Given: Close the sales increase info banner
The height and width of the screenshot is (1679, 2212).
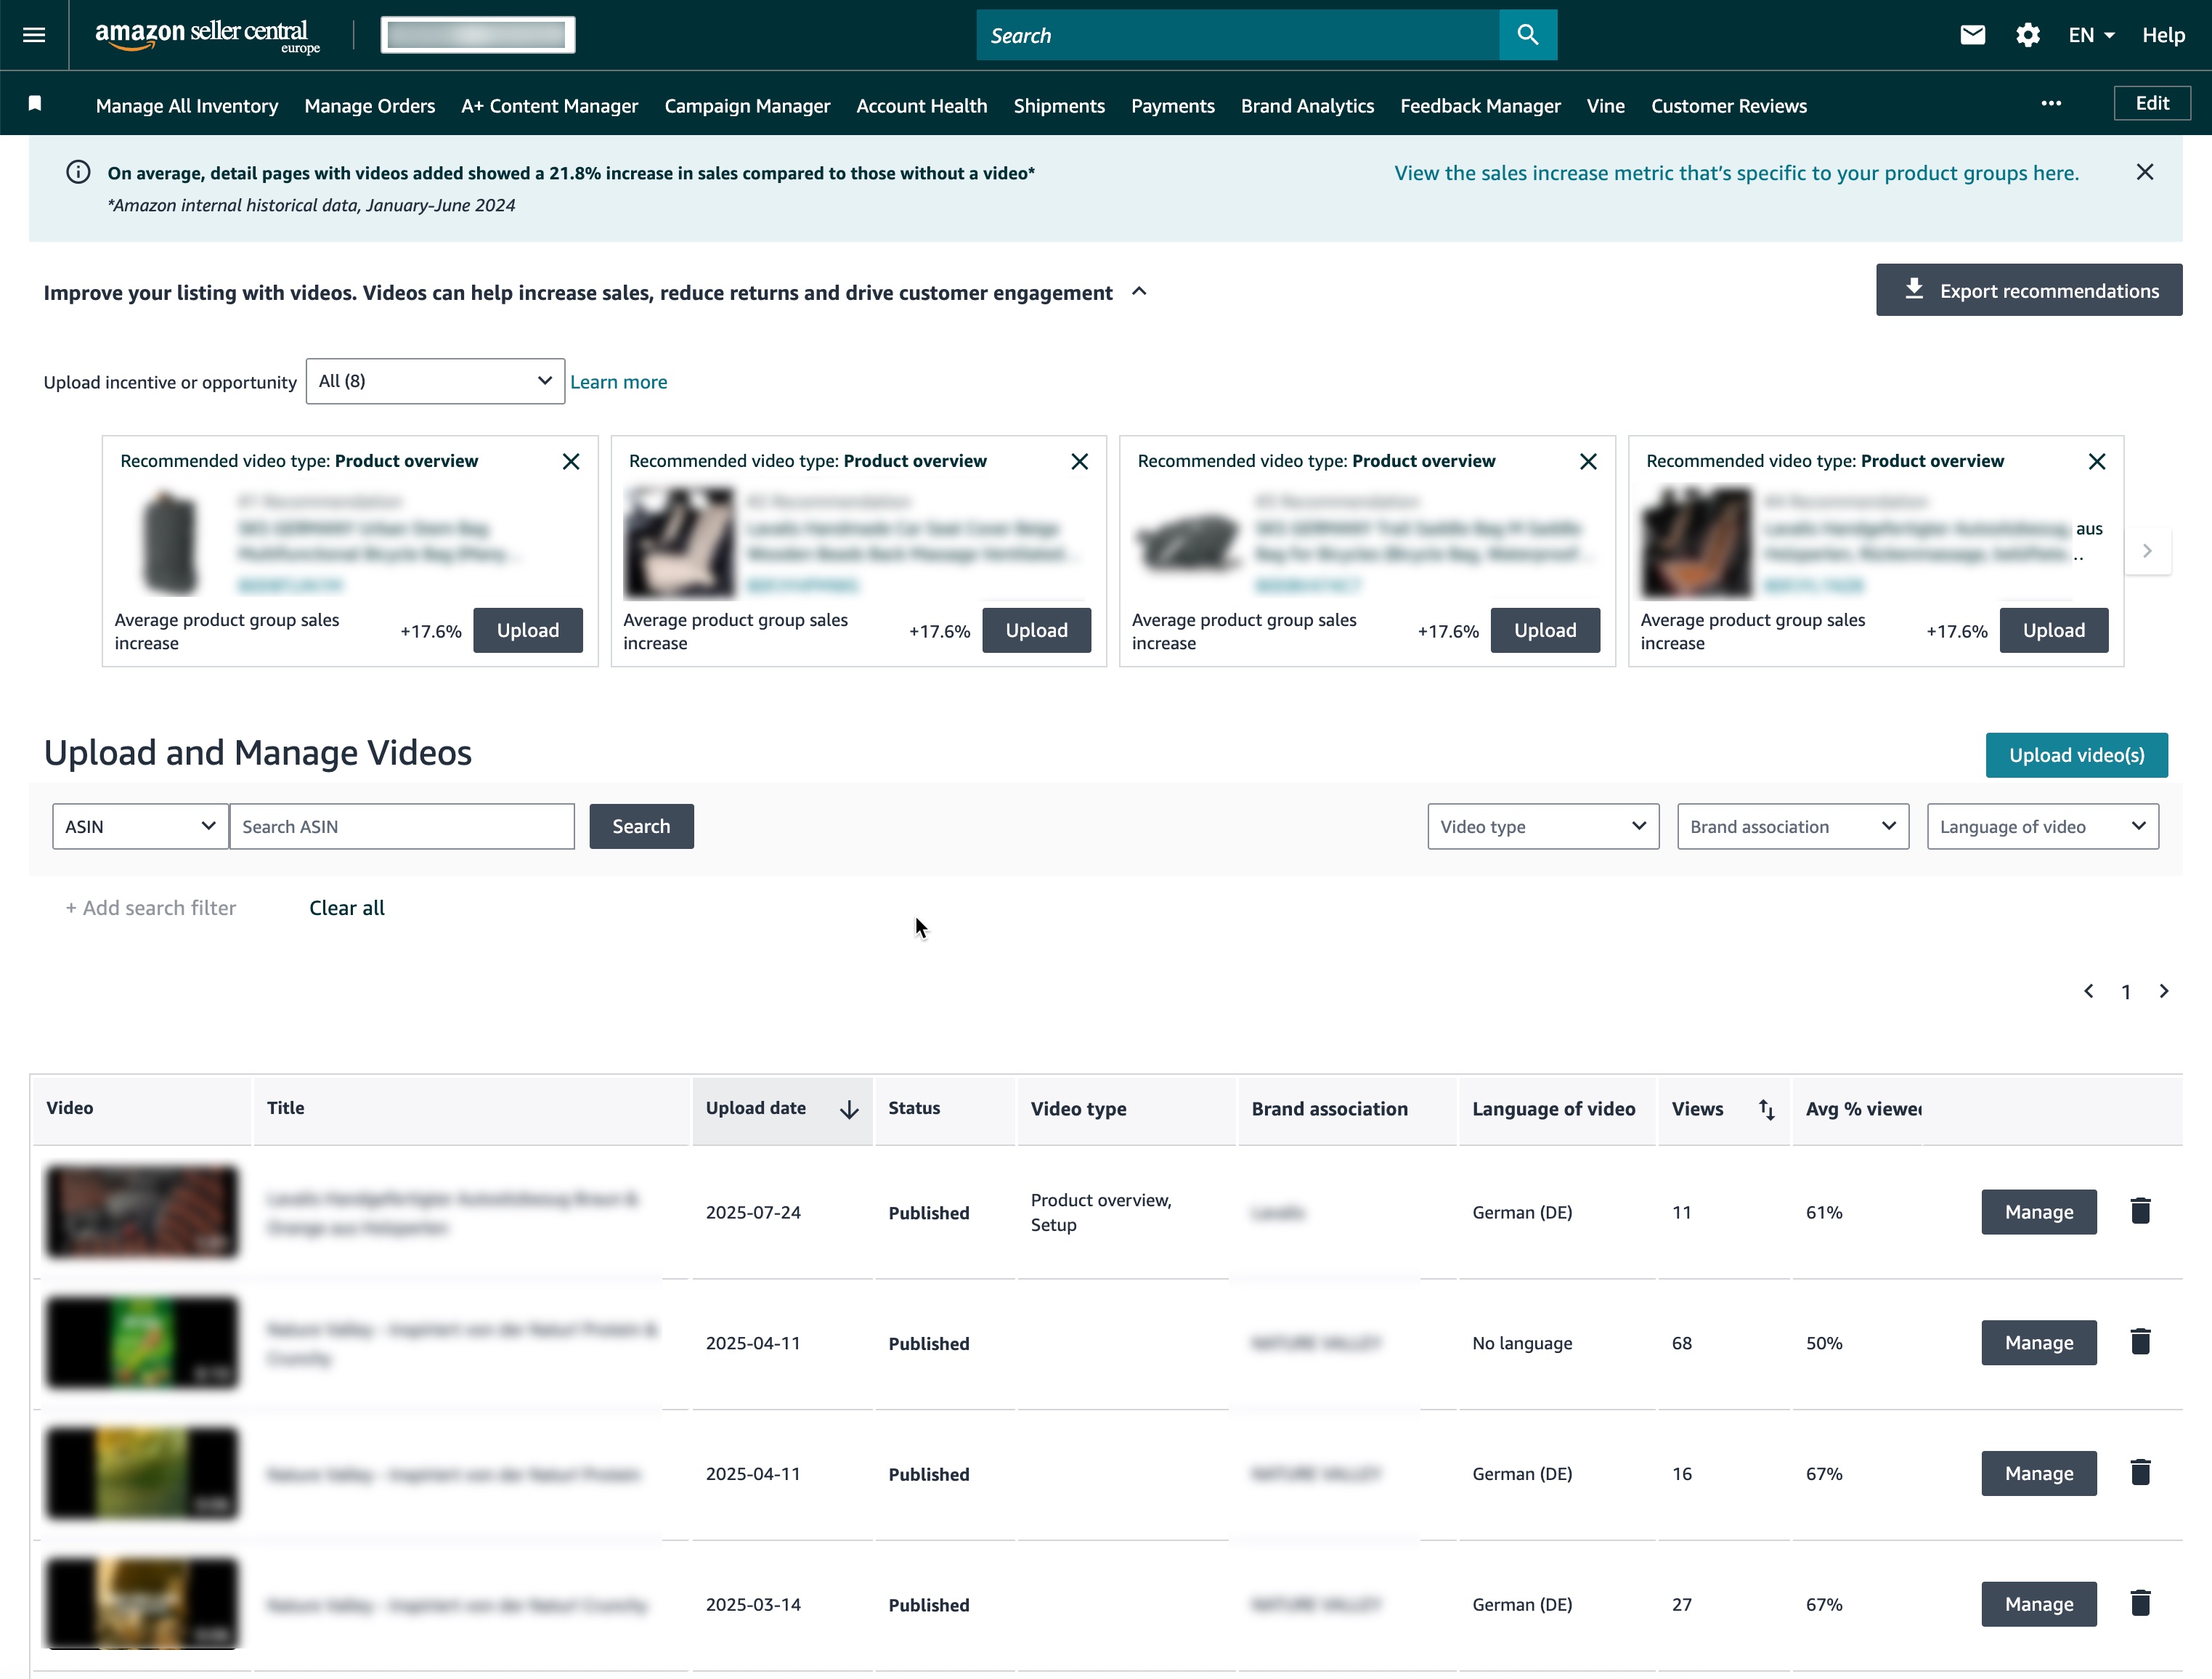Looking at the screenshot, I should (2144, 171).
